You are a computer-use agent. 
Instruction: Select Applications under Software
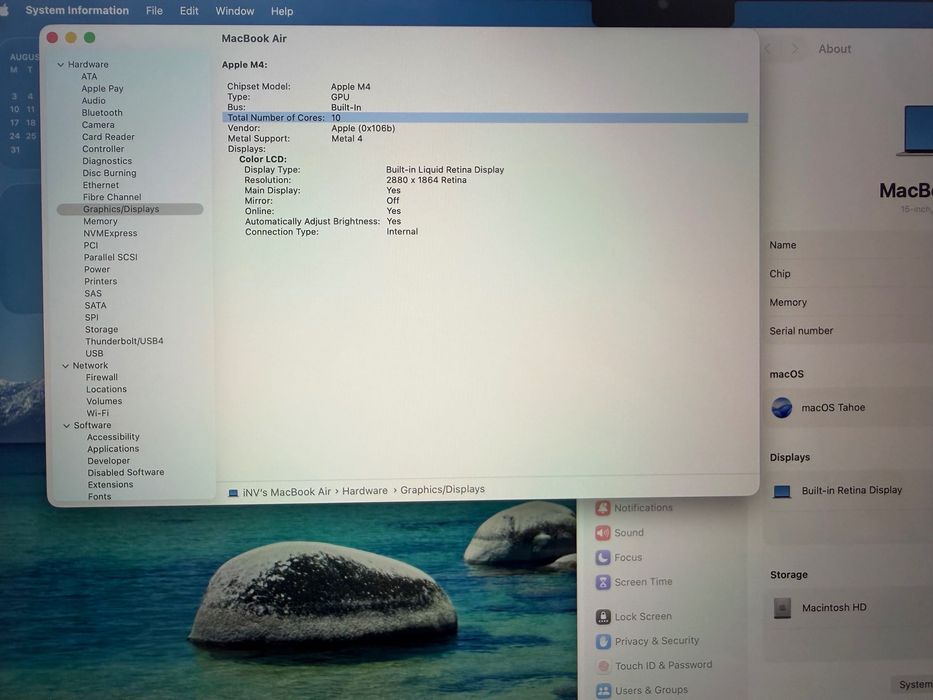click(x=113, y=448)
